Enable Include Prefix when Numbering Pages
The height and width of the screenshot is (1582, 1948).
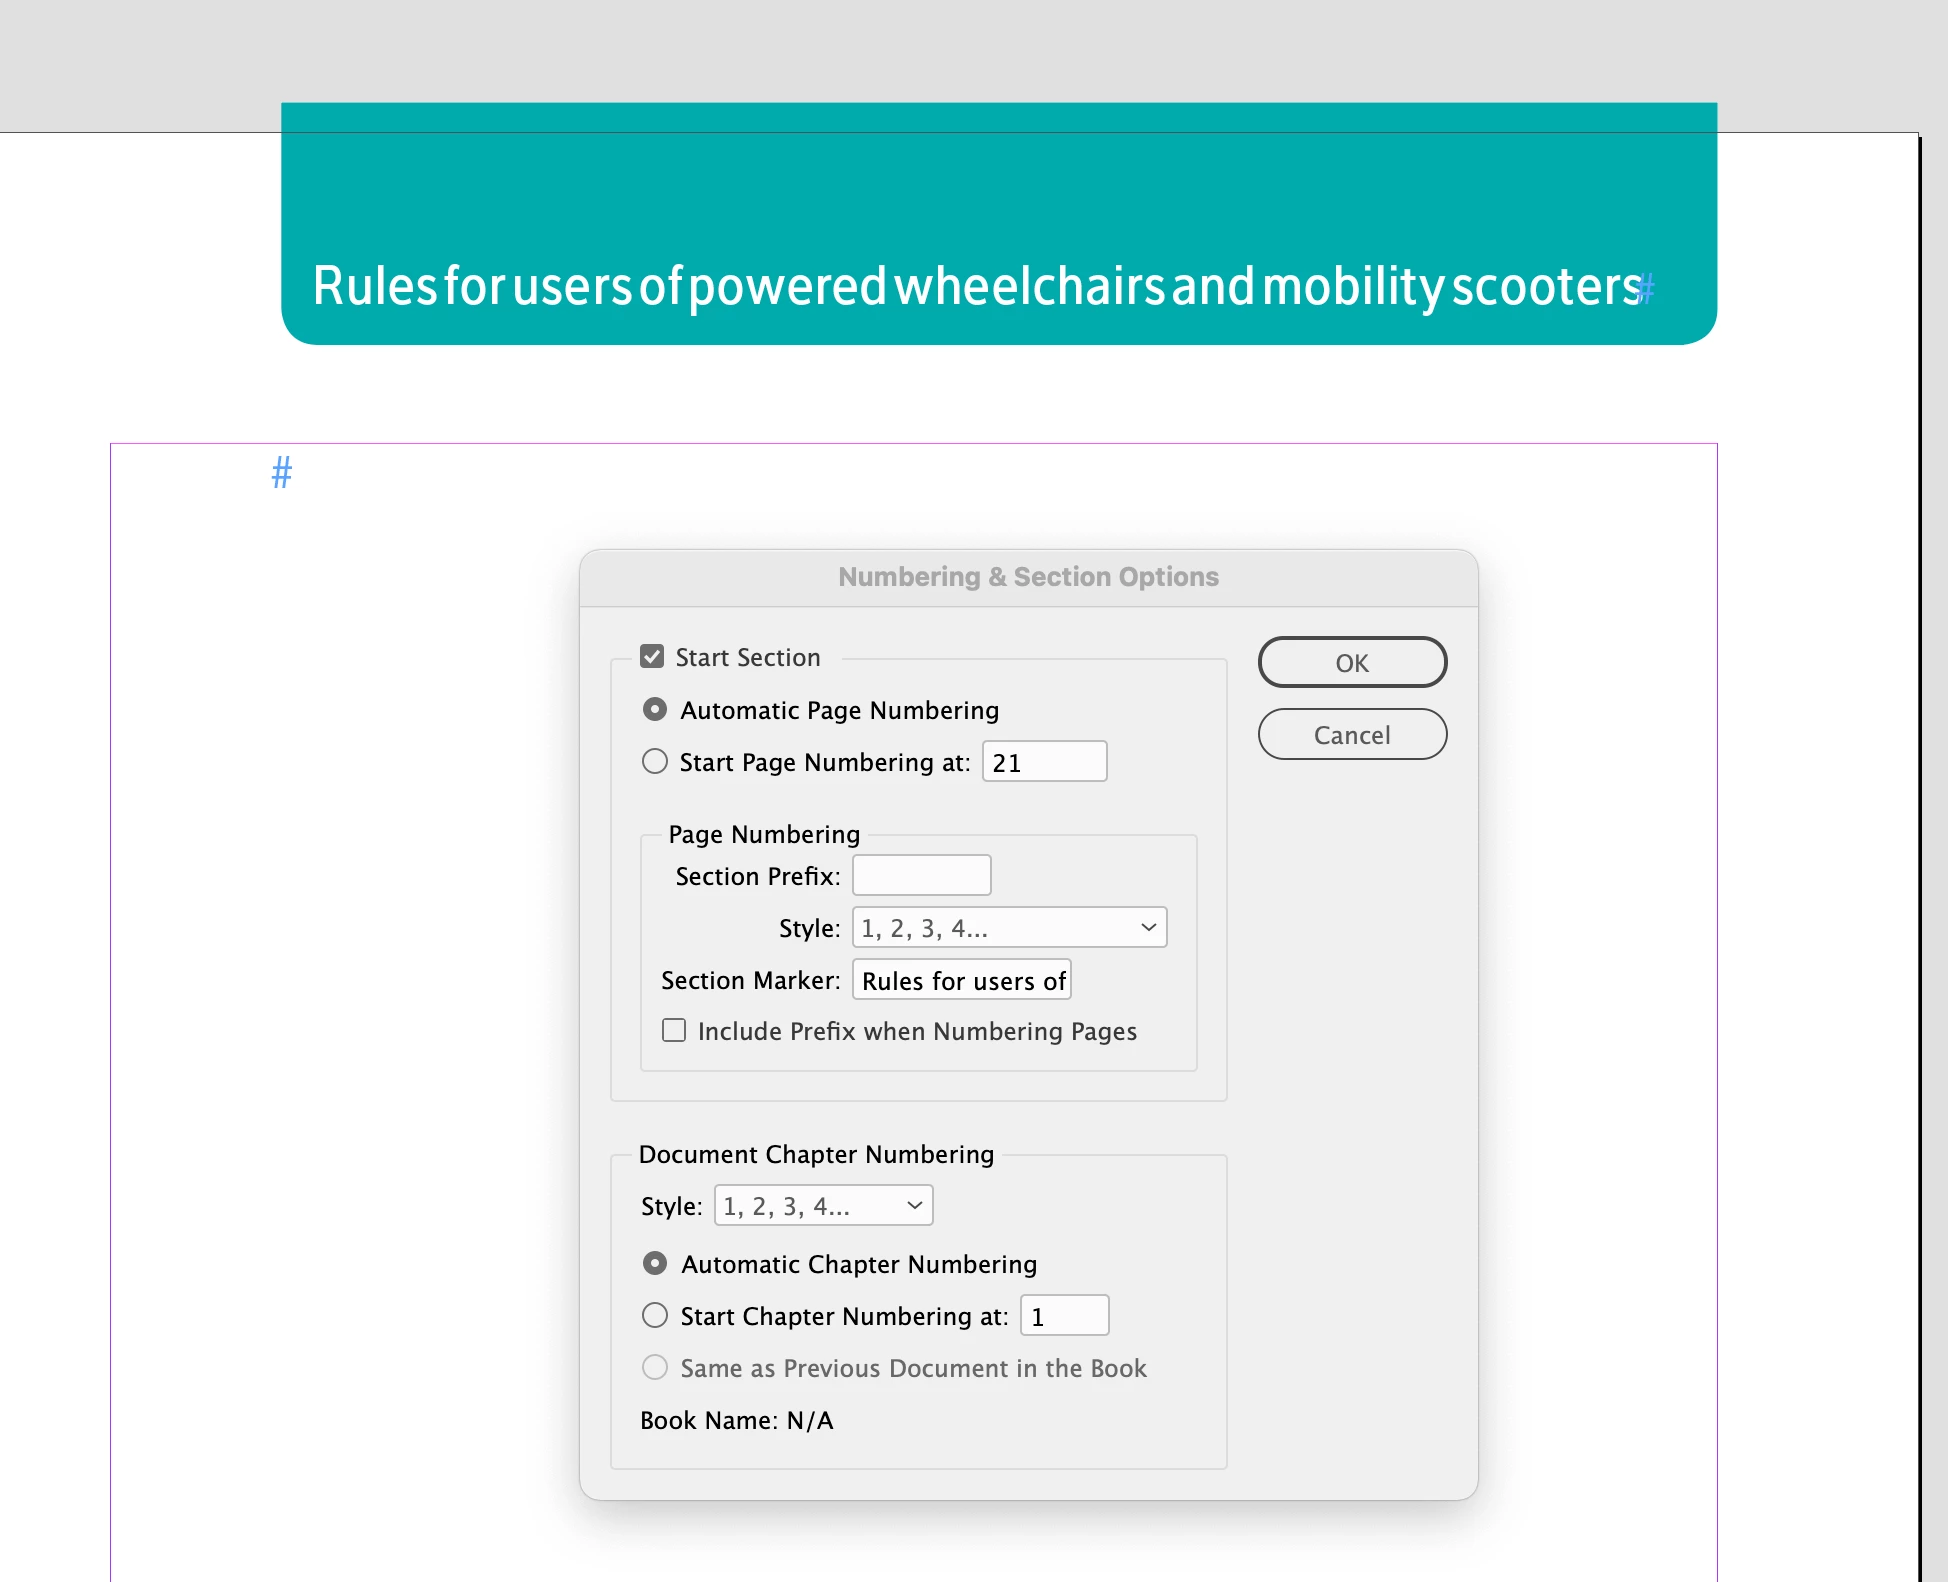[x=675, y=1031]
